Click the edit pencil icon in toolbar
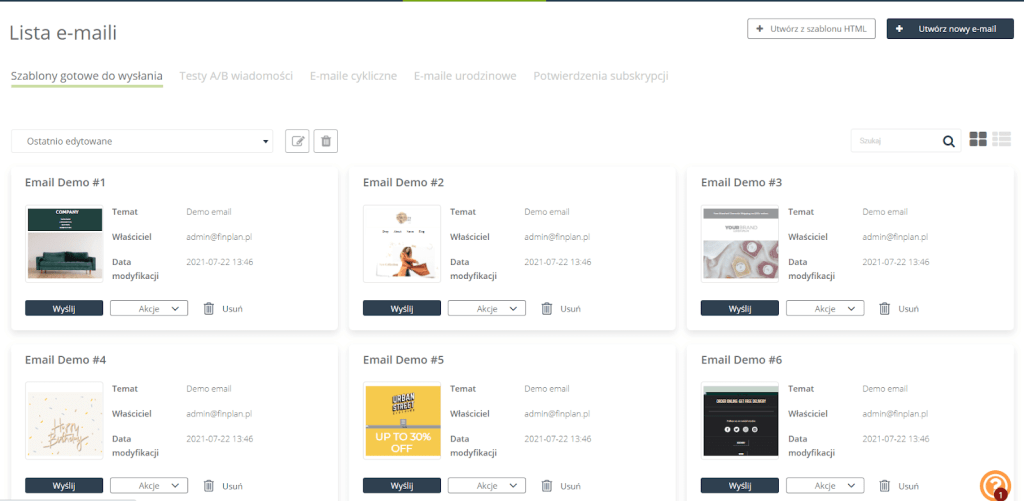The height and width of the screenshot is (501, 1024). pos(297,141)
